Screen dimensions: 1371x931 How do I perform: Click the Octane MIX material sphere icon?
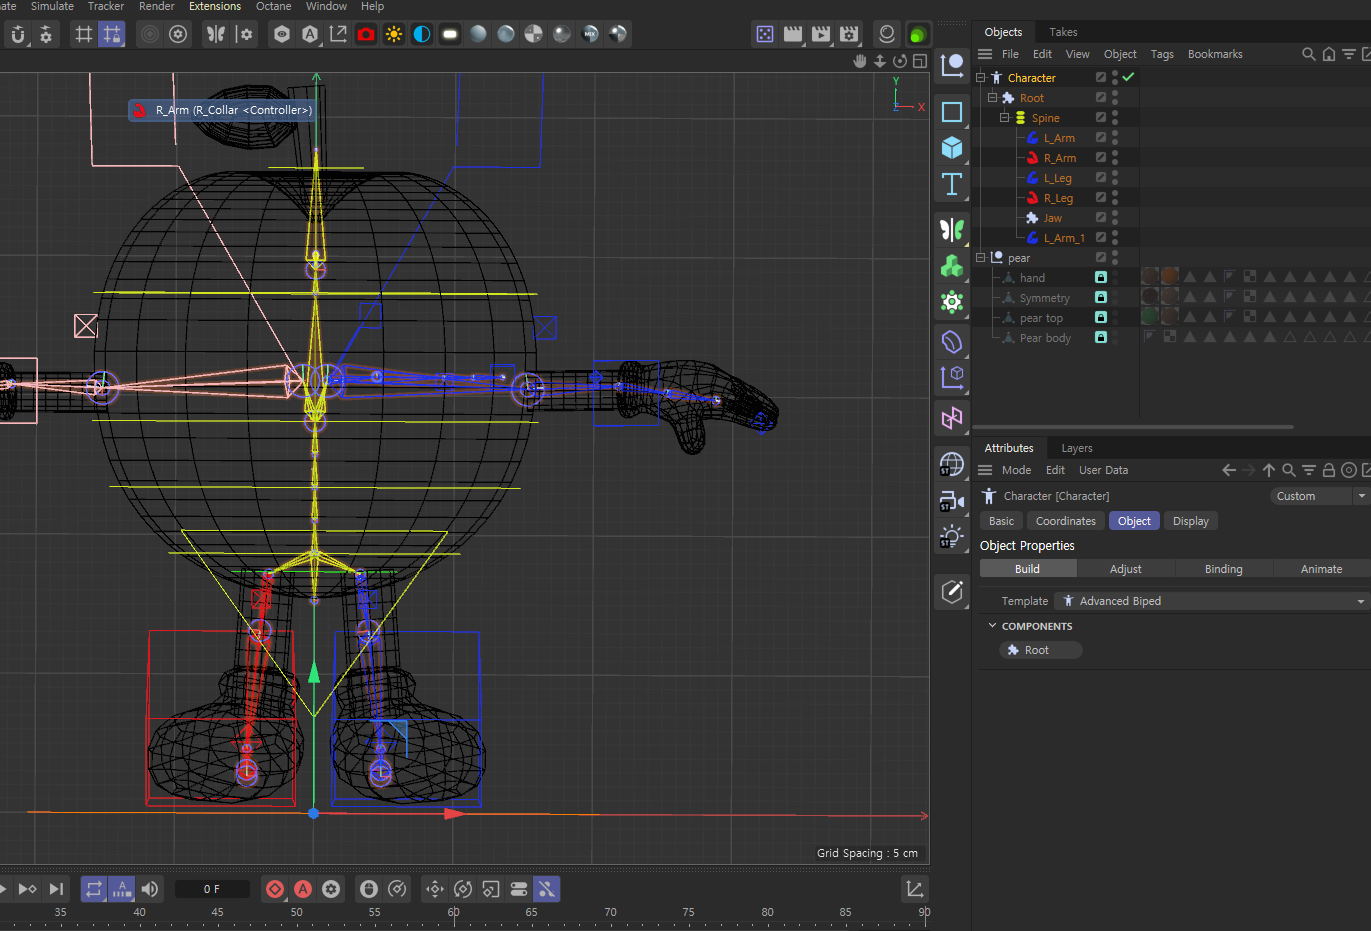coord(590,35)
